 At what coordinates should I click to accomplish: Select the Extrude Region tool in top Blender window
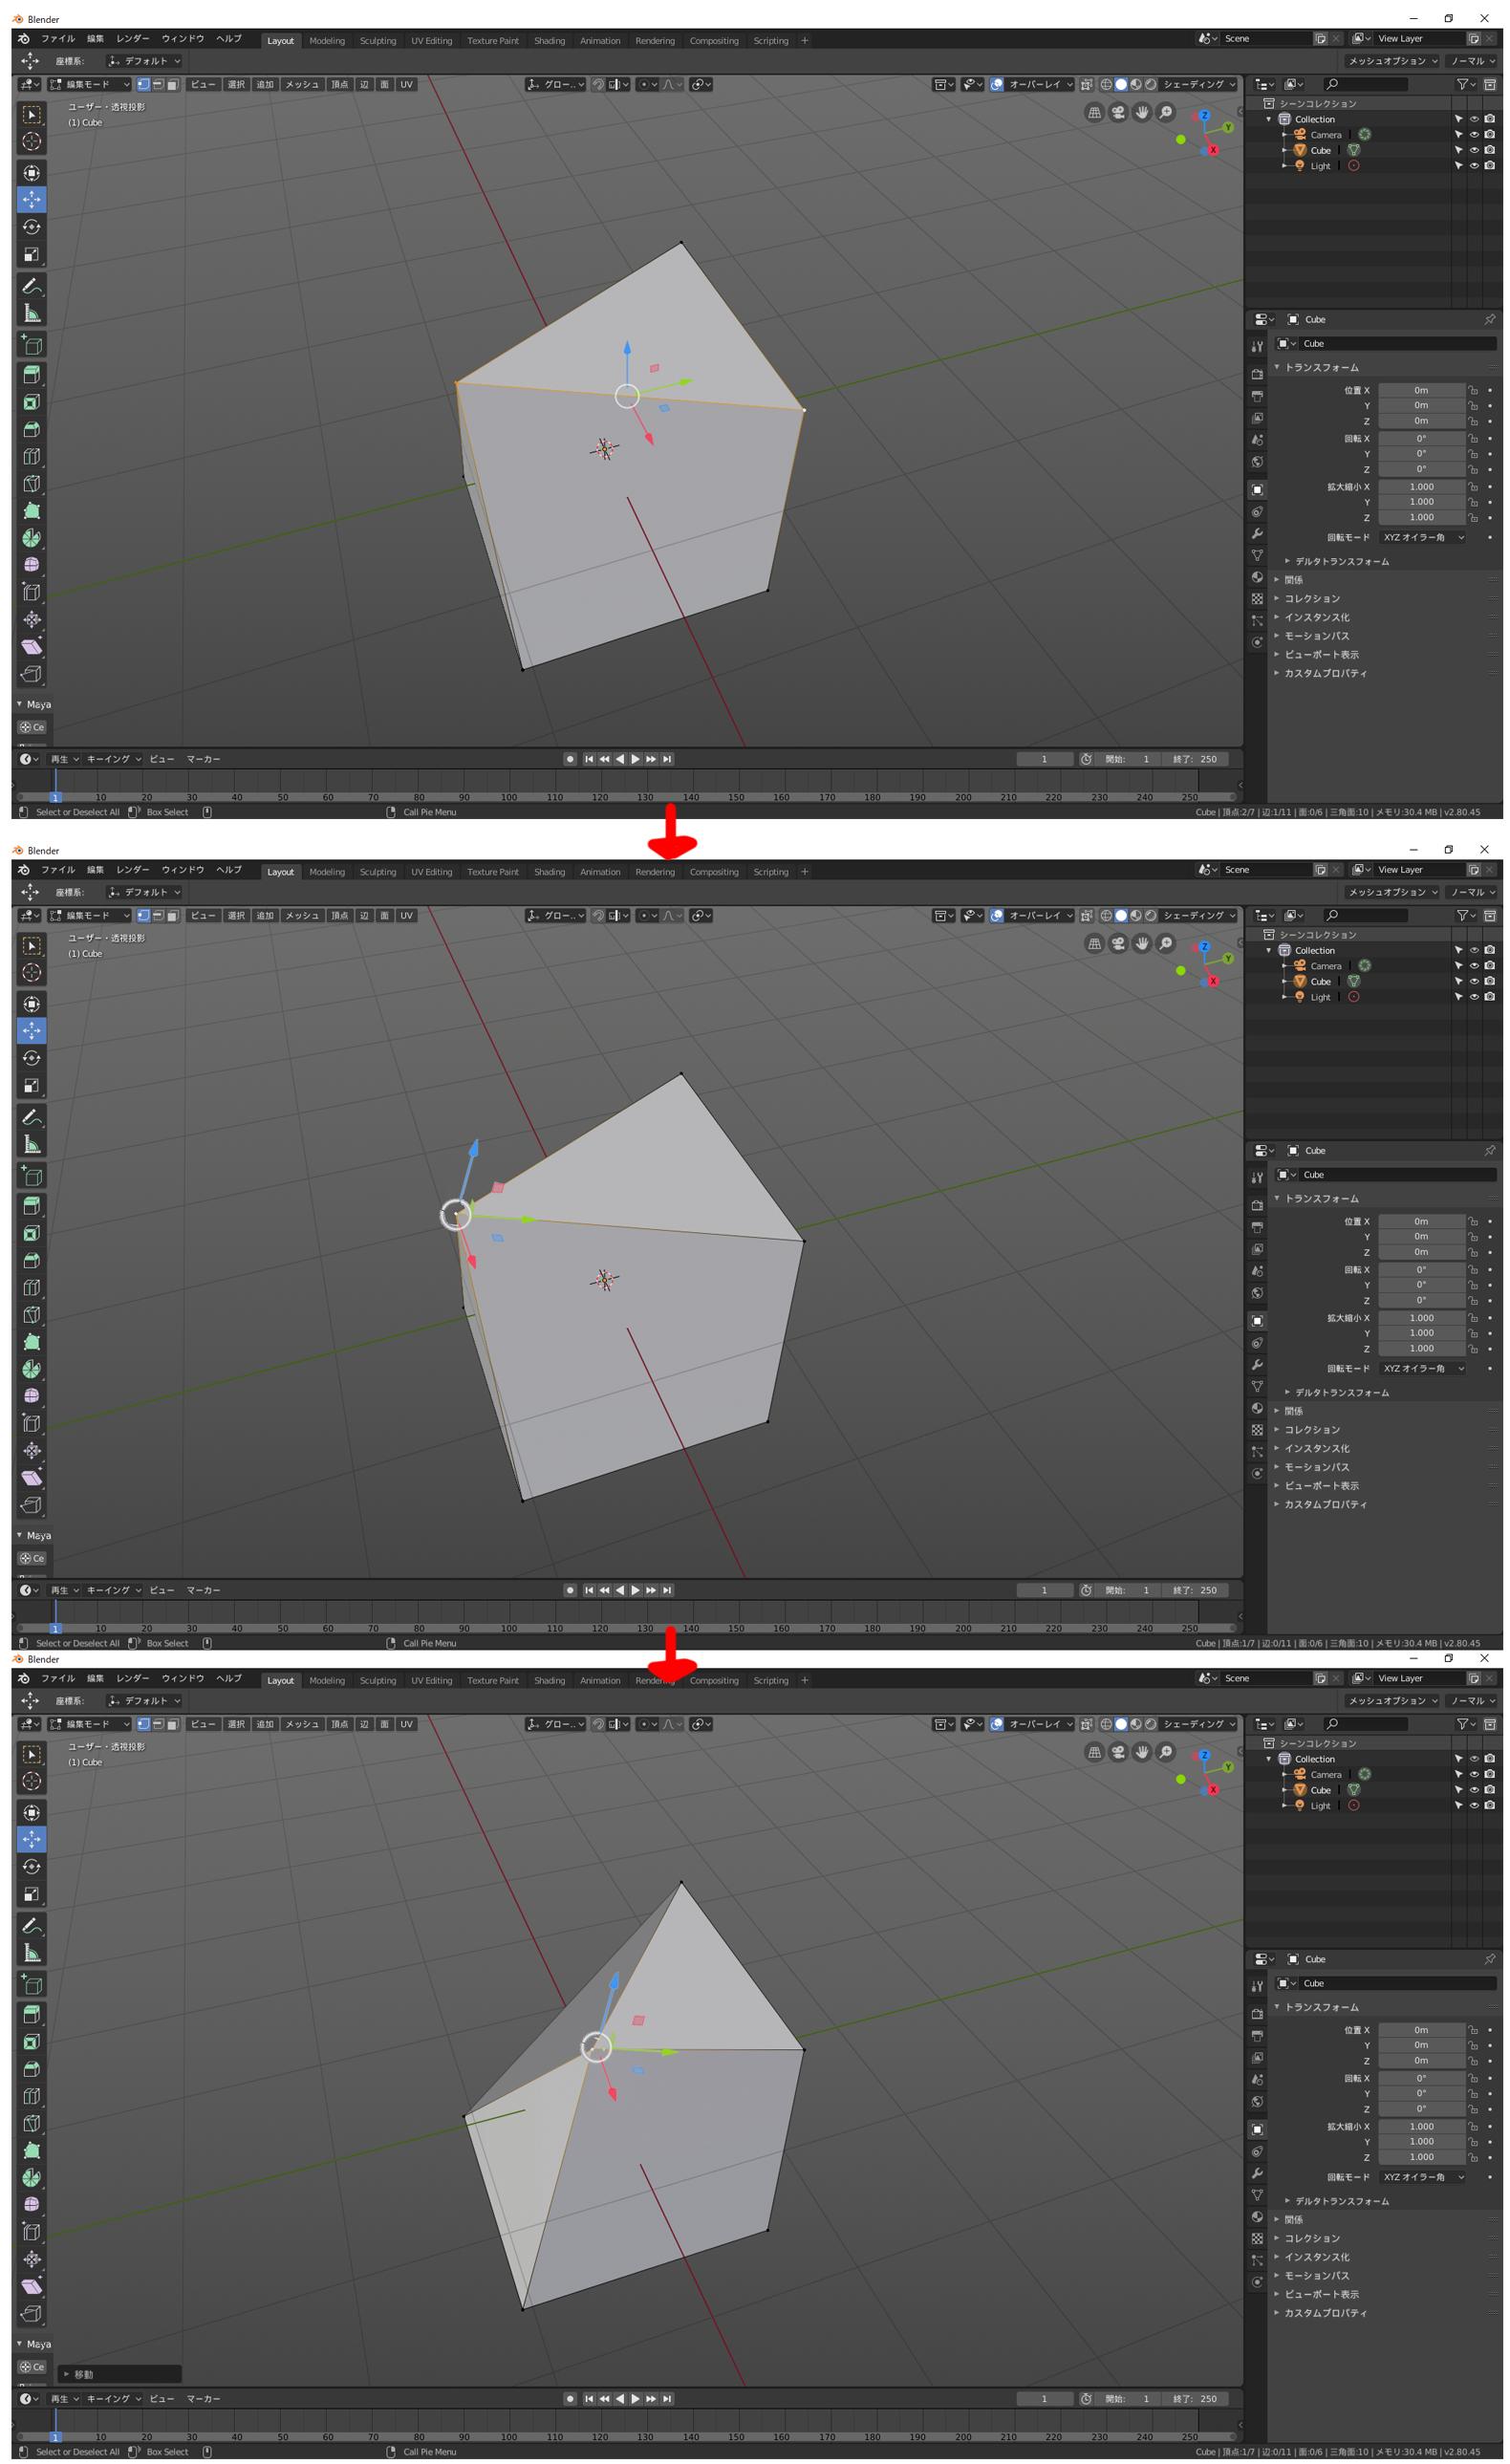(31, 375)
